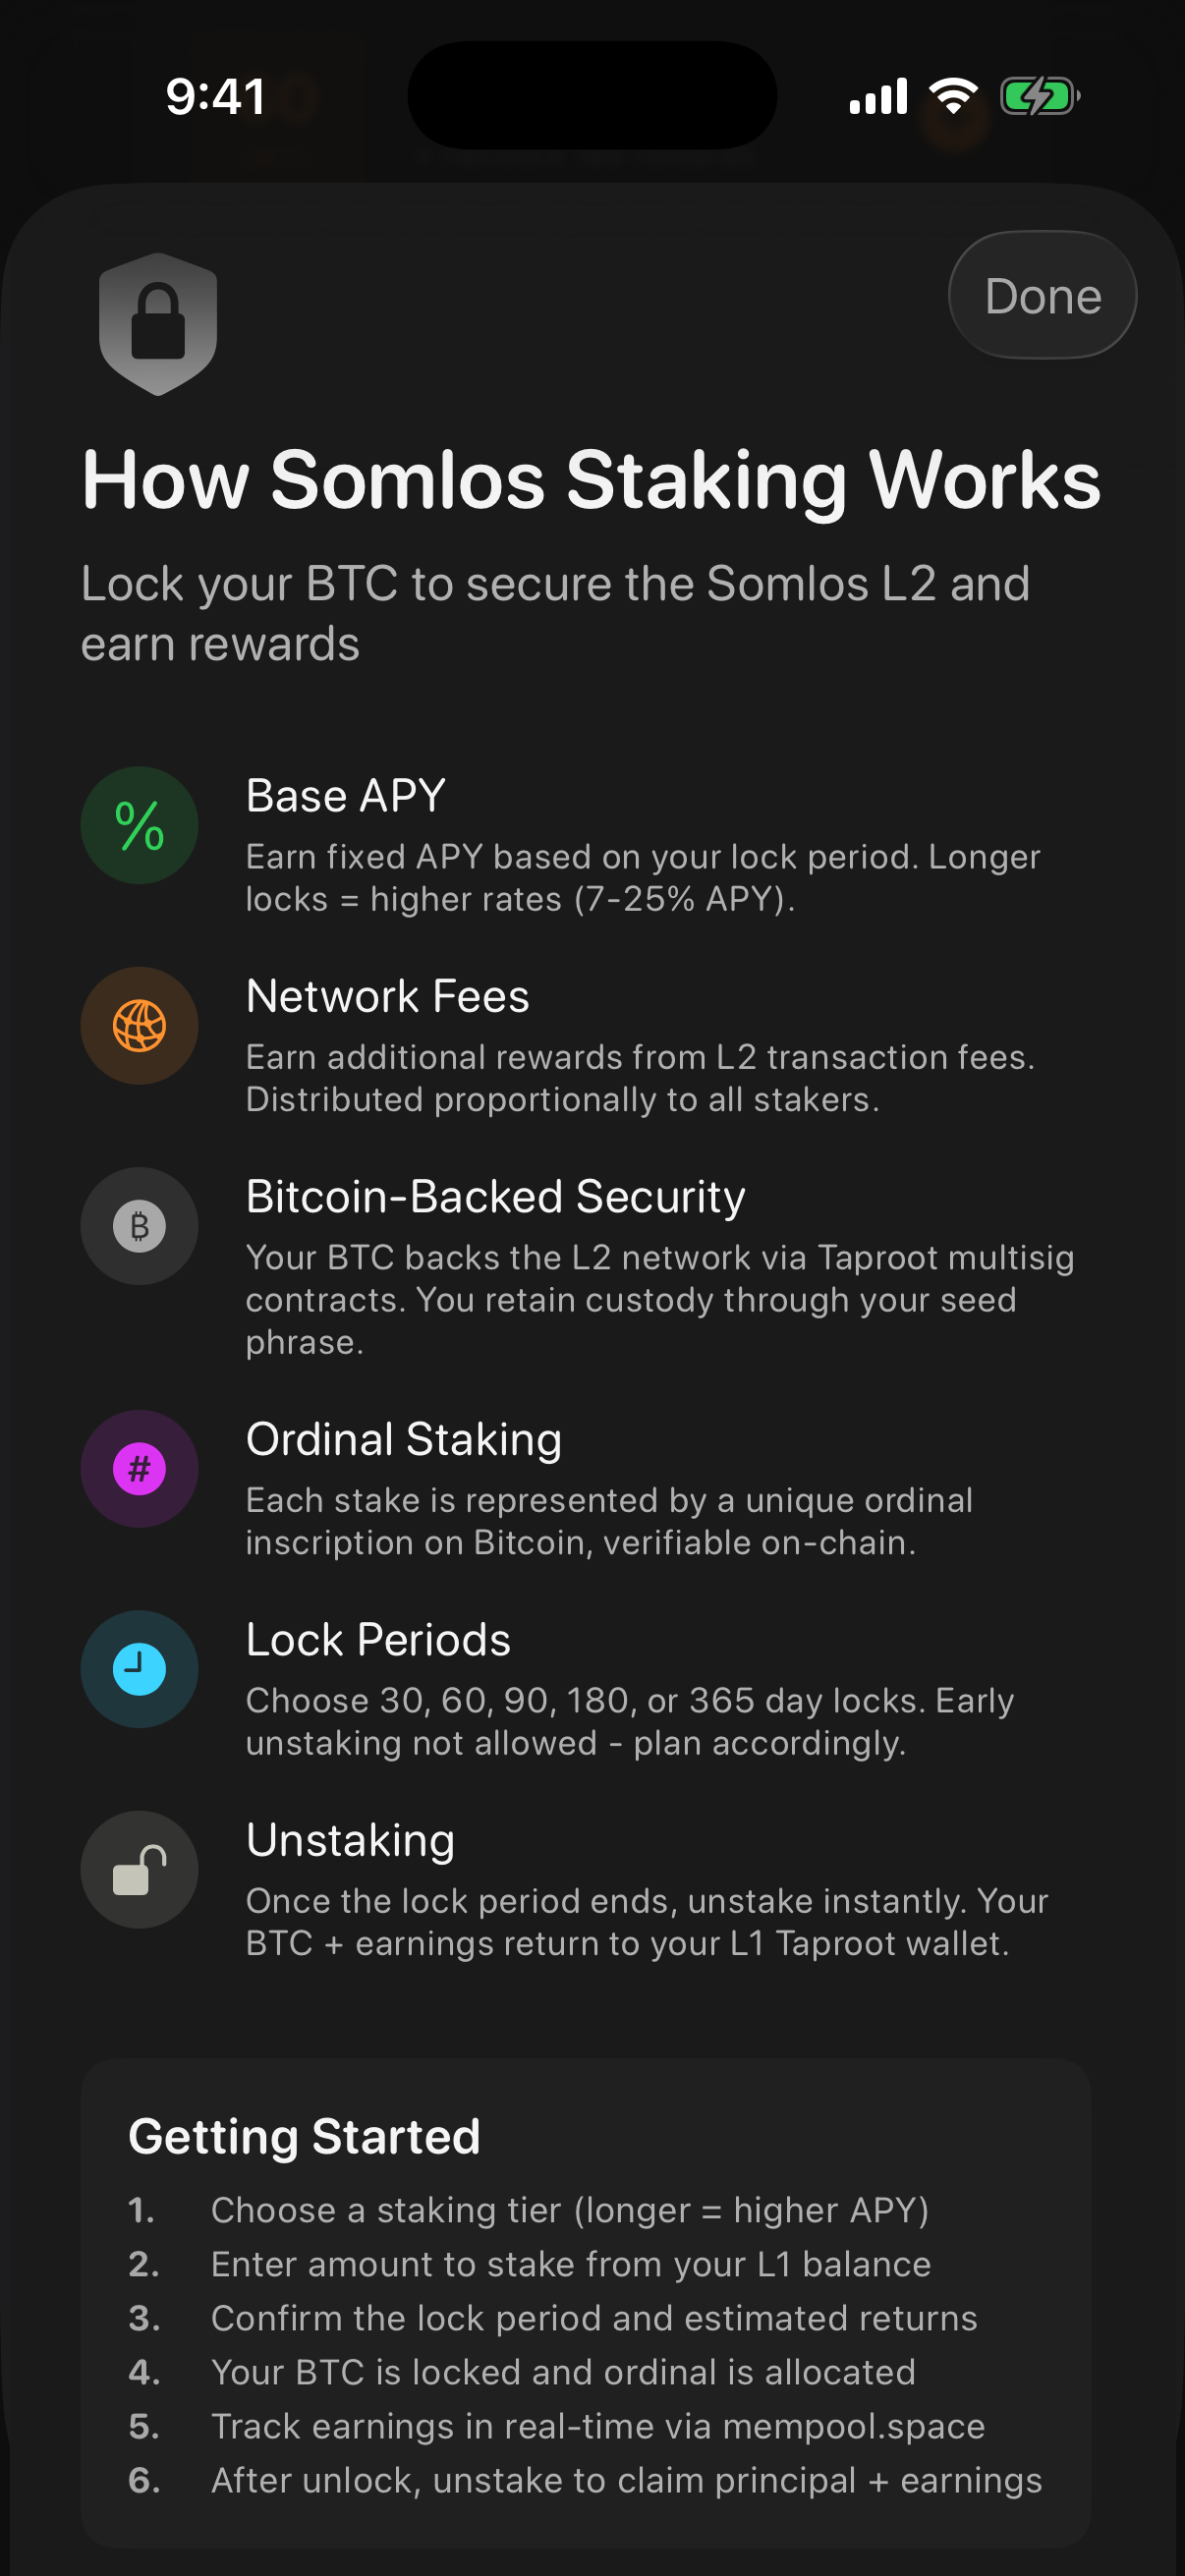Tap the Lock Periods heading
The width and height of the screenshot is (1185, 2576).
[x=378, y=1640]
